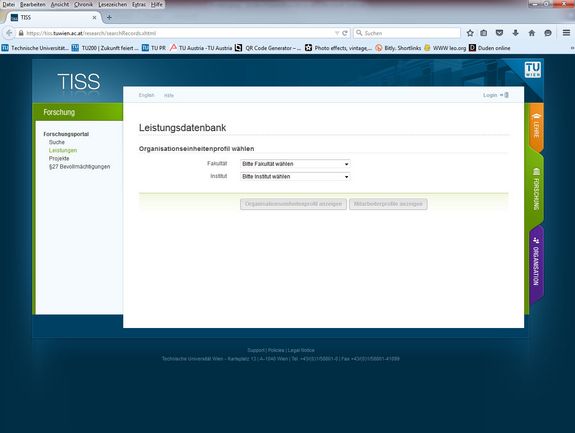Switch to the Organisation side tab
The width and height of the screenshot is (575, 433).
tap(536, 262)
